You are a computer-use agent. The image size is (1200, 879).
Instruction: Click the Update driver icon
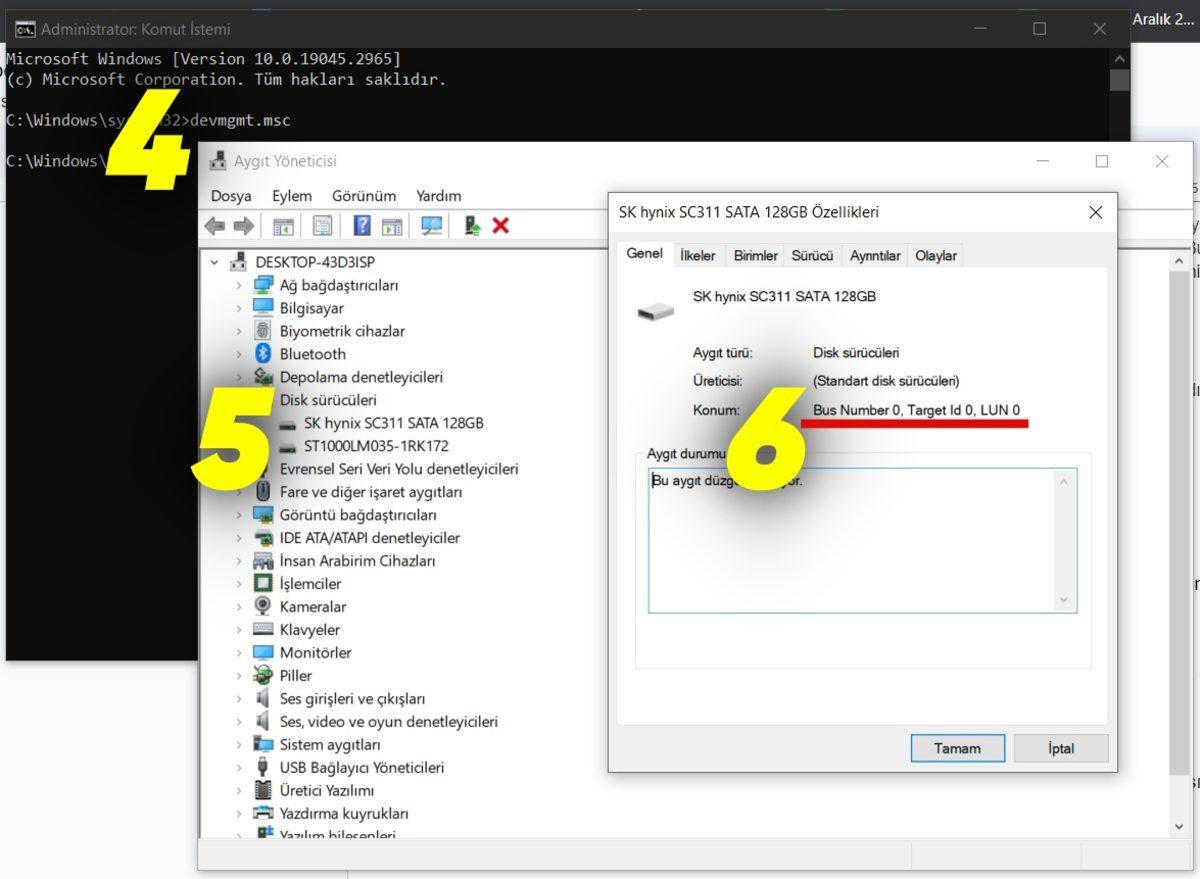click(470, 225)
